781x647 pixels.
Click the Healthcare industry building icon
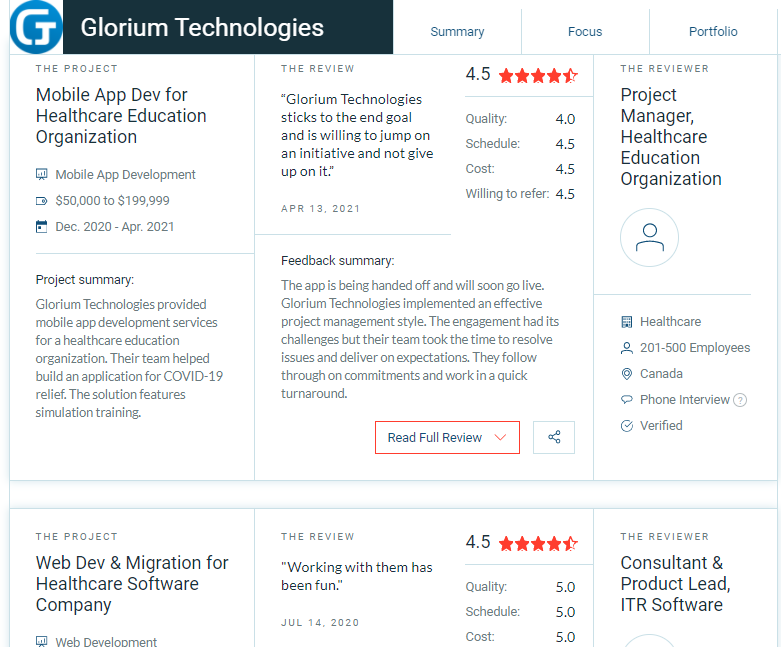(627, 322)
